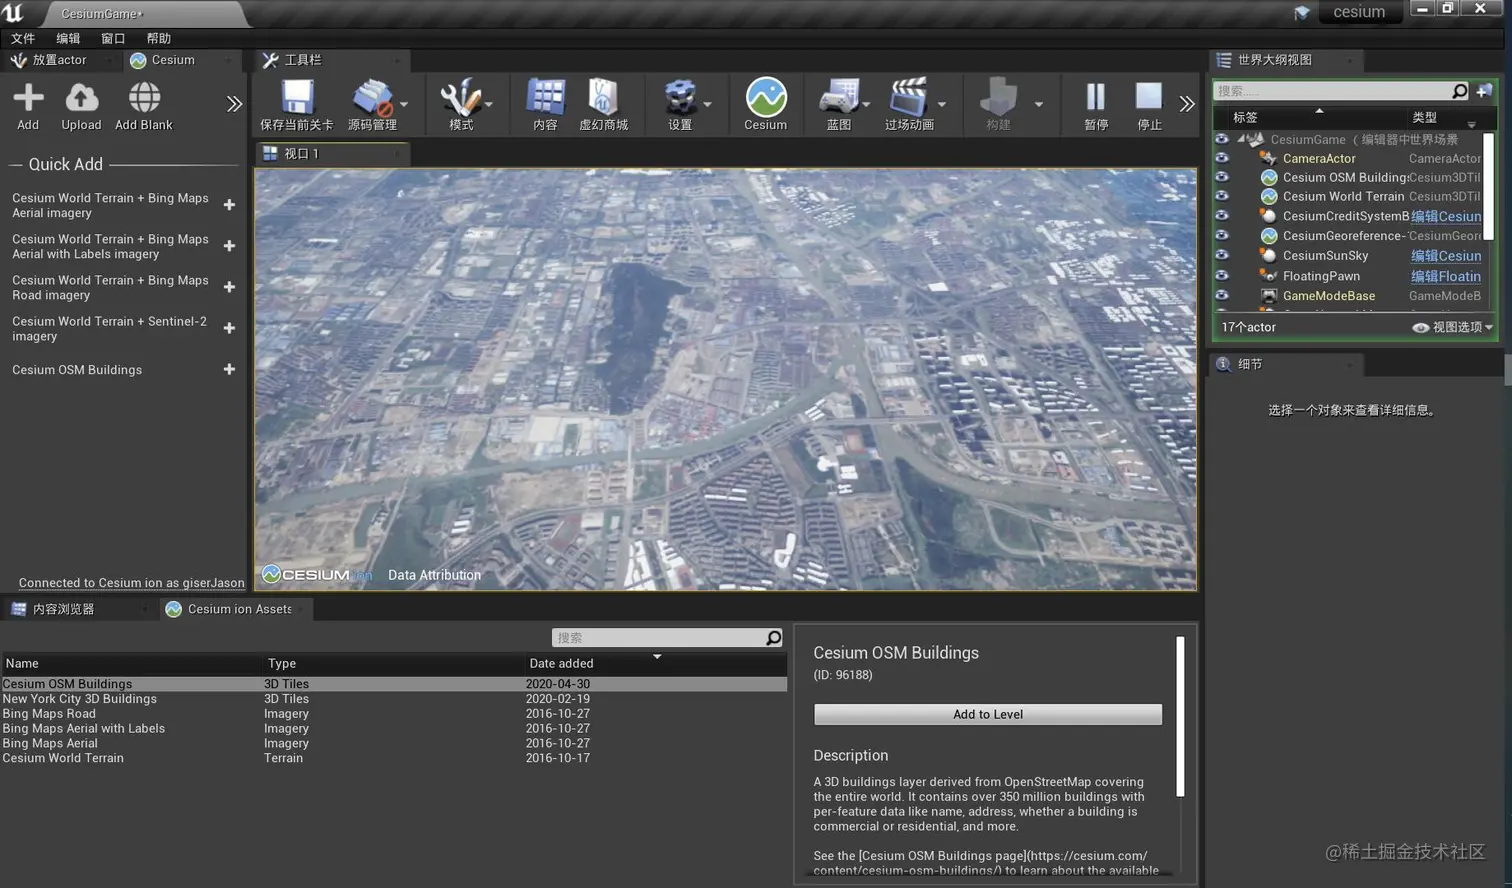
Task: Open 源码管理 dropdown arrow
Action: tap(404, 104)
